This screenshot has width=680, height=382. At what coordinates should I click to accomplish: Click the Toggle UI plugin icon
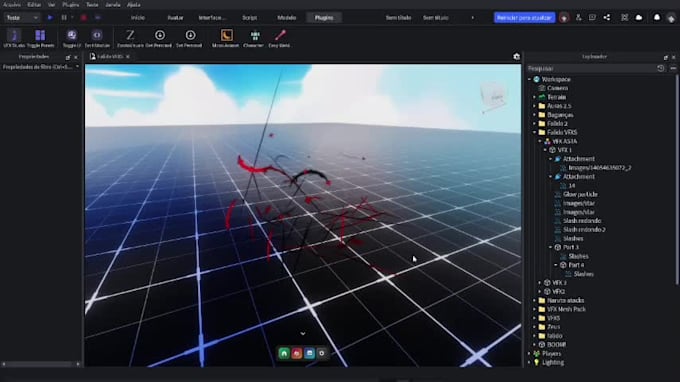click(72, 35)
